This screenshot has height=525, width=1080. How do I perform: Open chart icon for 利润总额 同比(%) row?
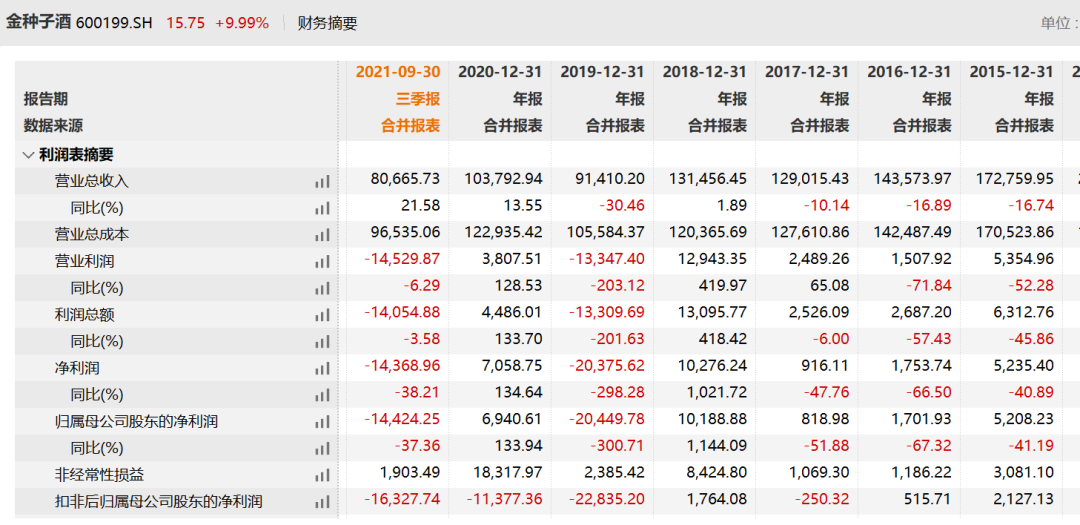322,342
